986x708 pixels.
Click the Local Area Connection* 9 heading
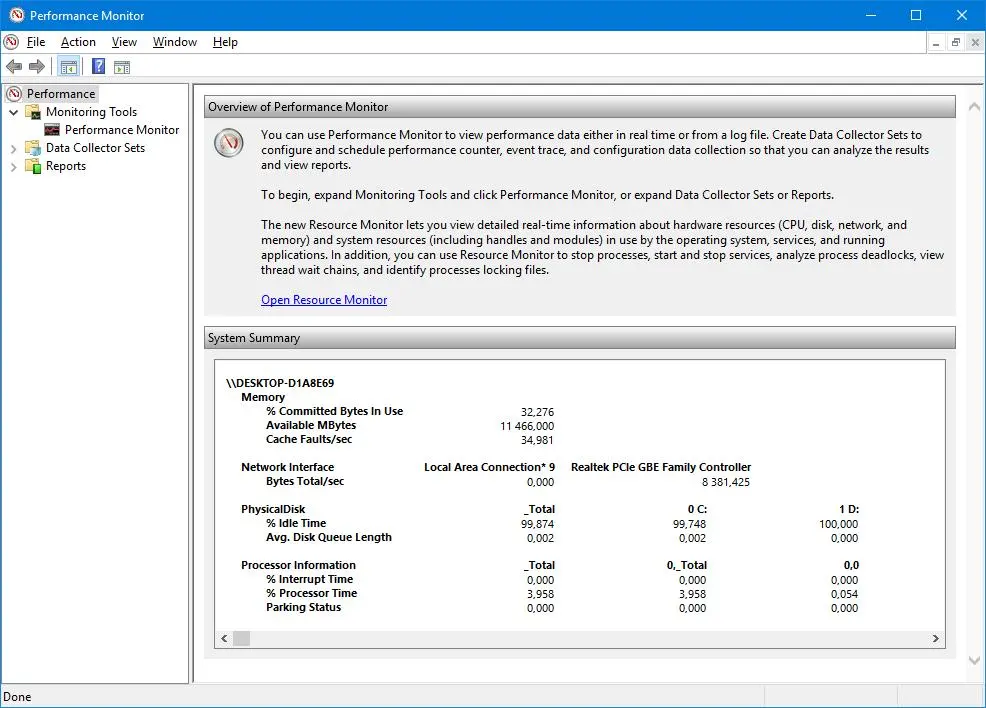489,467
